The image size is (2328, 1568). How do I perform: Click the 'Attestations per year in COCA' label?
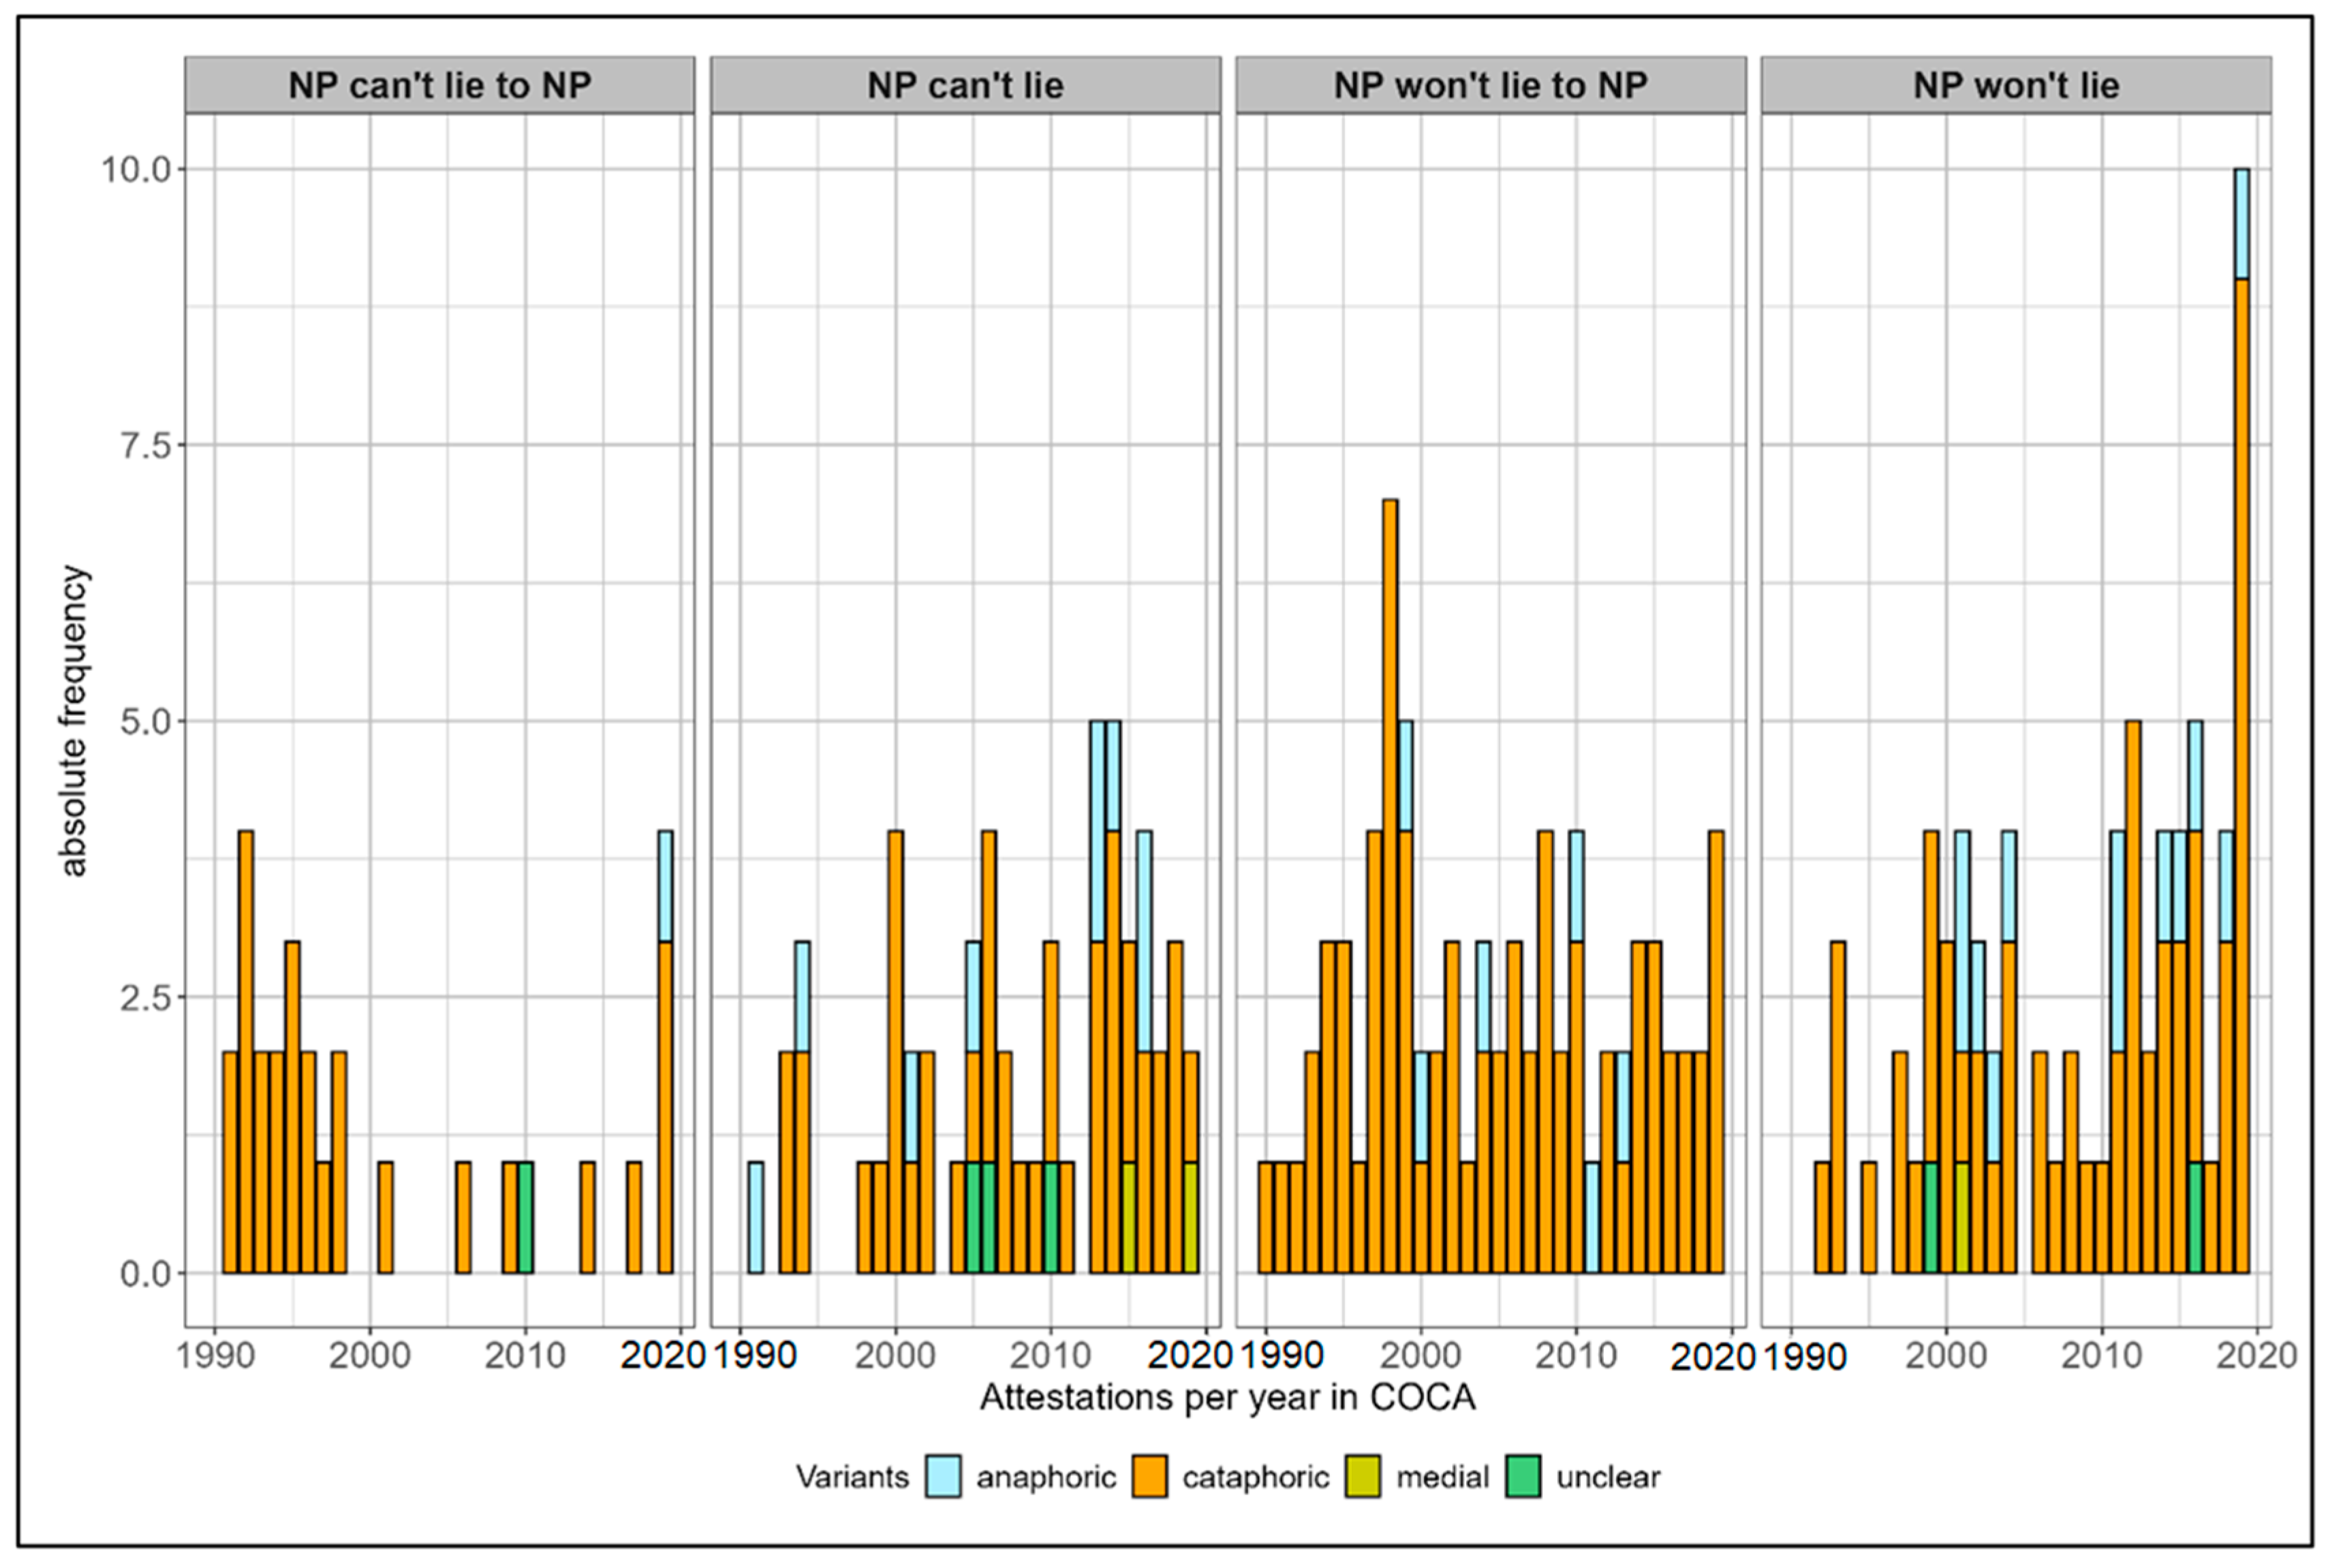tap(1227, 1397)
